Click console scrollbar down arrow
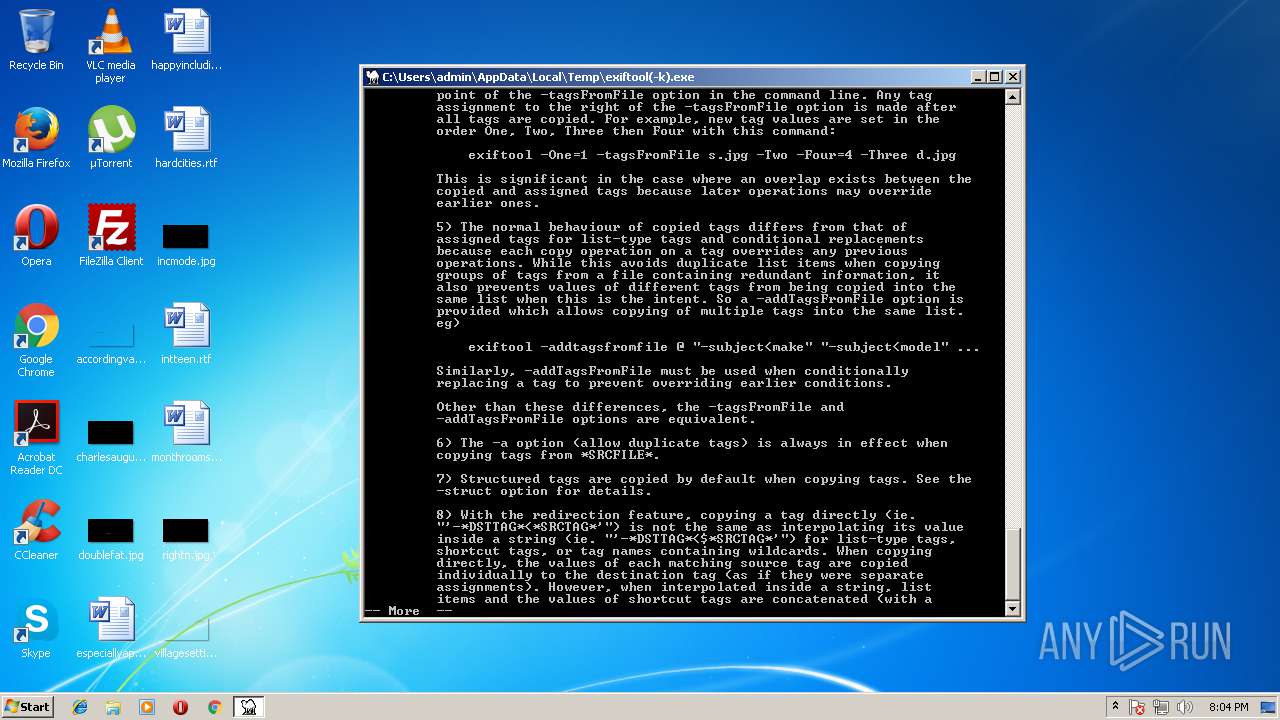Image resolution: width=1280 pixels, height=720 pixels. 1012,608
